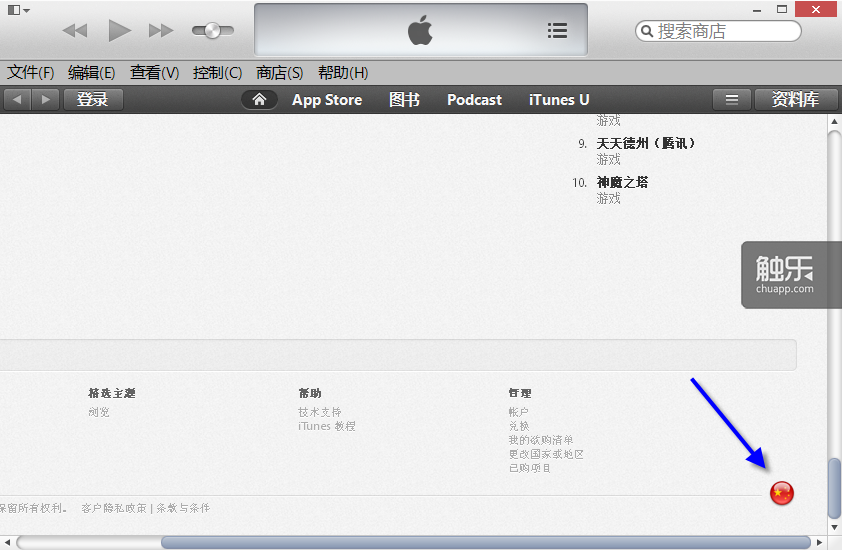The width and height of the screenshot is (842, 550).
Task: Click the vertical scrollbar thumb
Action: click(834, 488)
